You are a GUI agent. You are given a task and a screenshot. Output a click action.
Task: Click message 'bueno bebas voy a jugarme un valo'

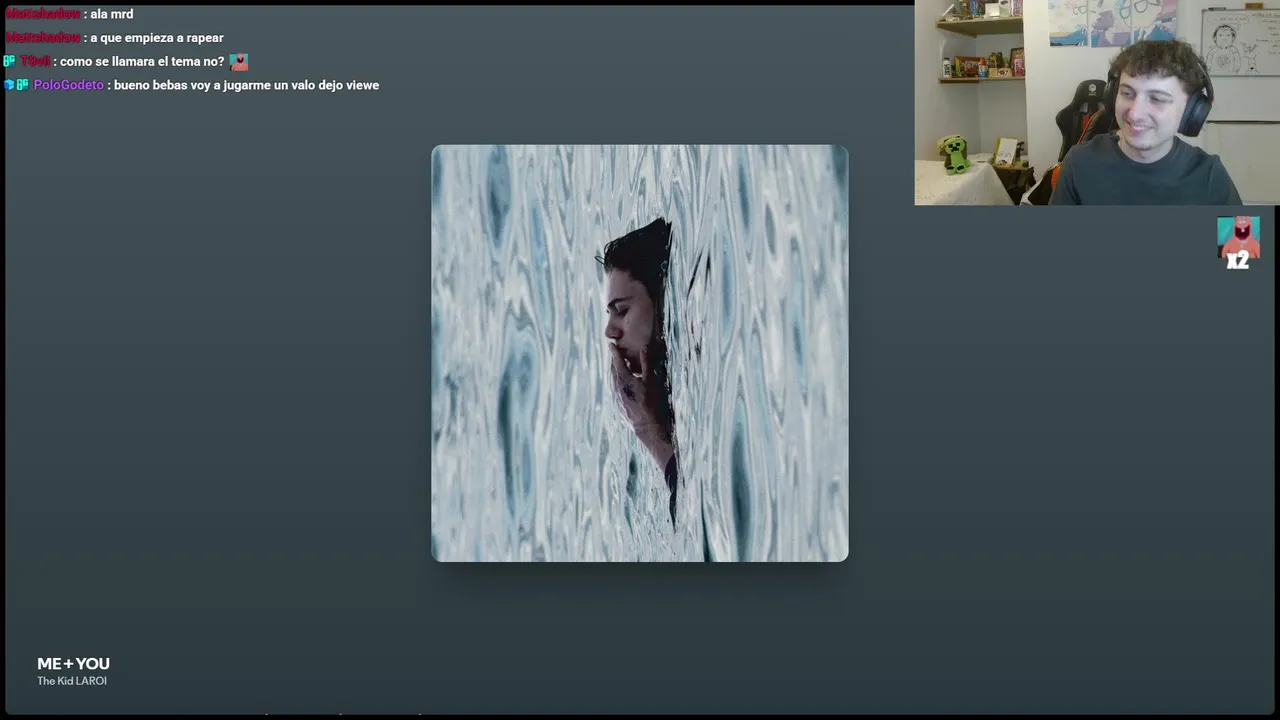pyautogui.click(x=246, y=85)
